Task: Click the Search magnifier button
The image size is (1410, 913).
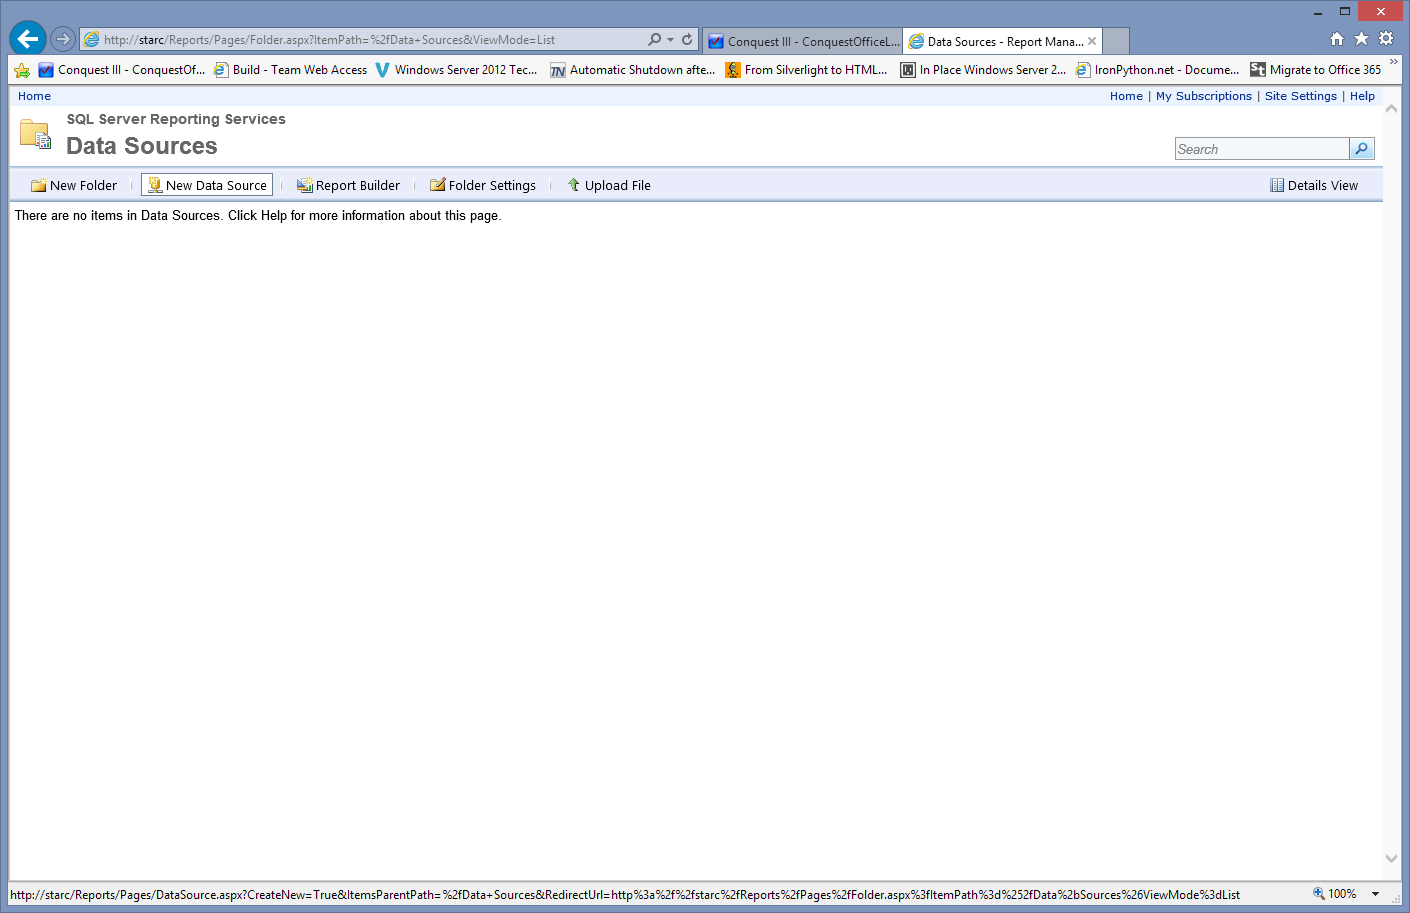Action: 1361,149
